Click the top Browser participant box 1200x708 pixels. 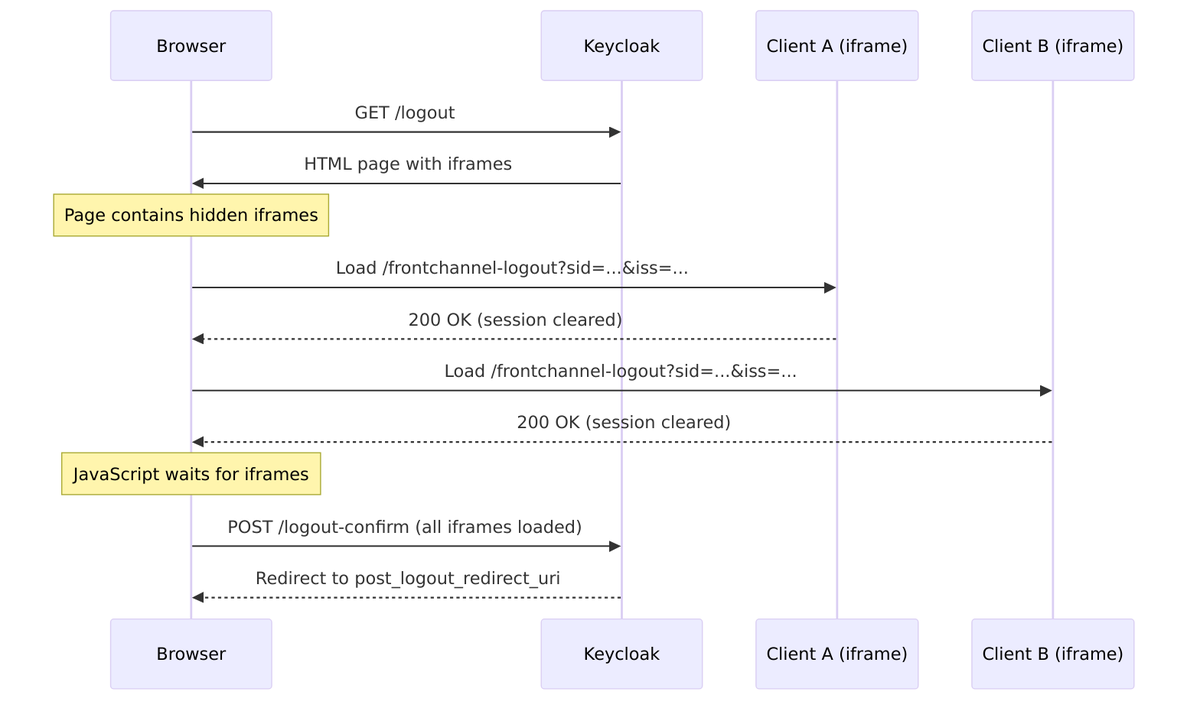pyautogui.click(x=191, y=46)
